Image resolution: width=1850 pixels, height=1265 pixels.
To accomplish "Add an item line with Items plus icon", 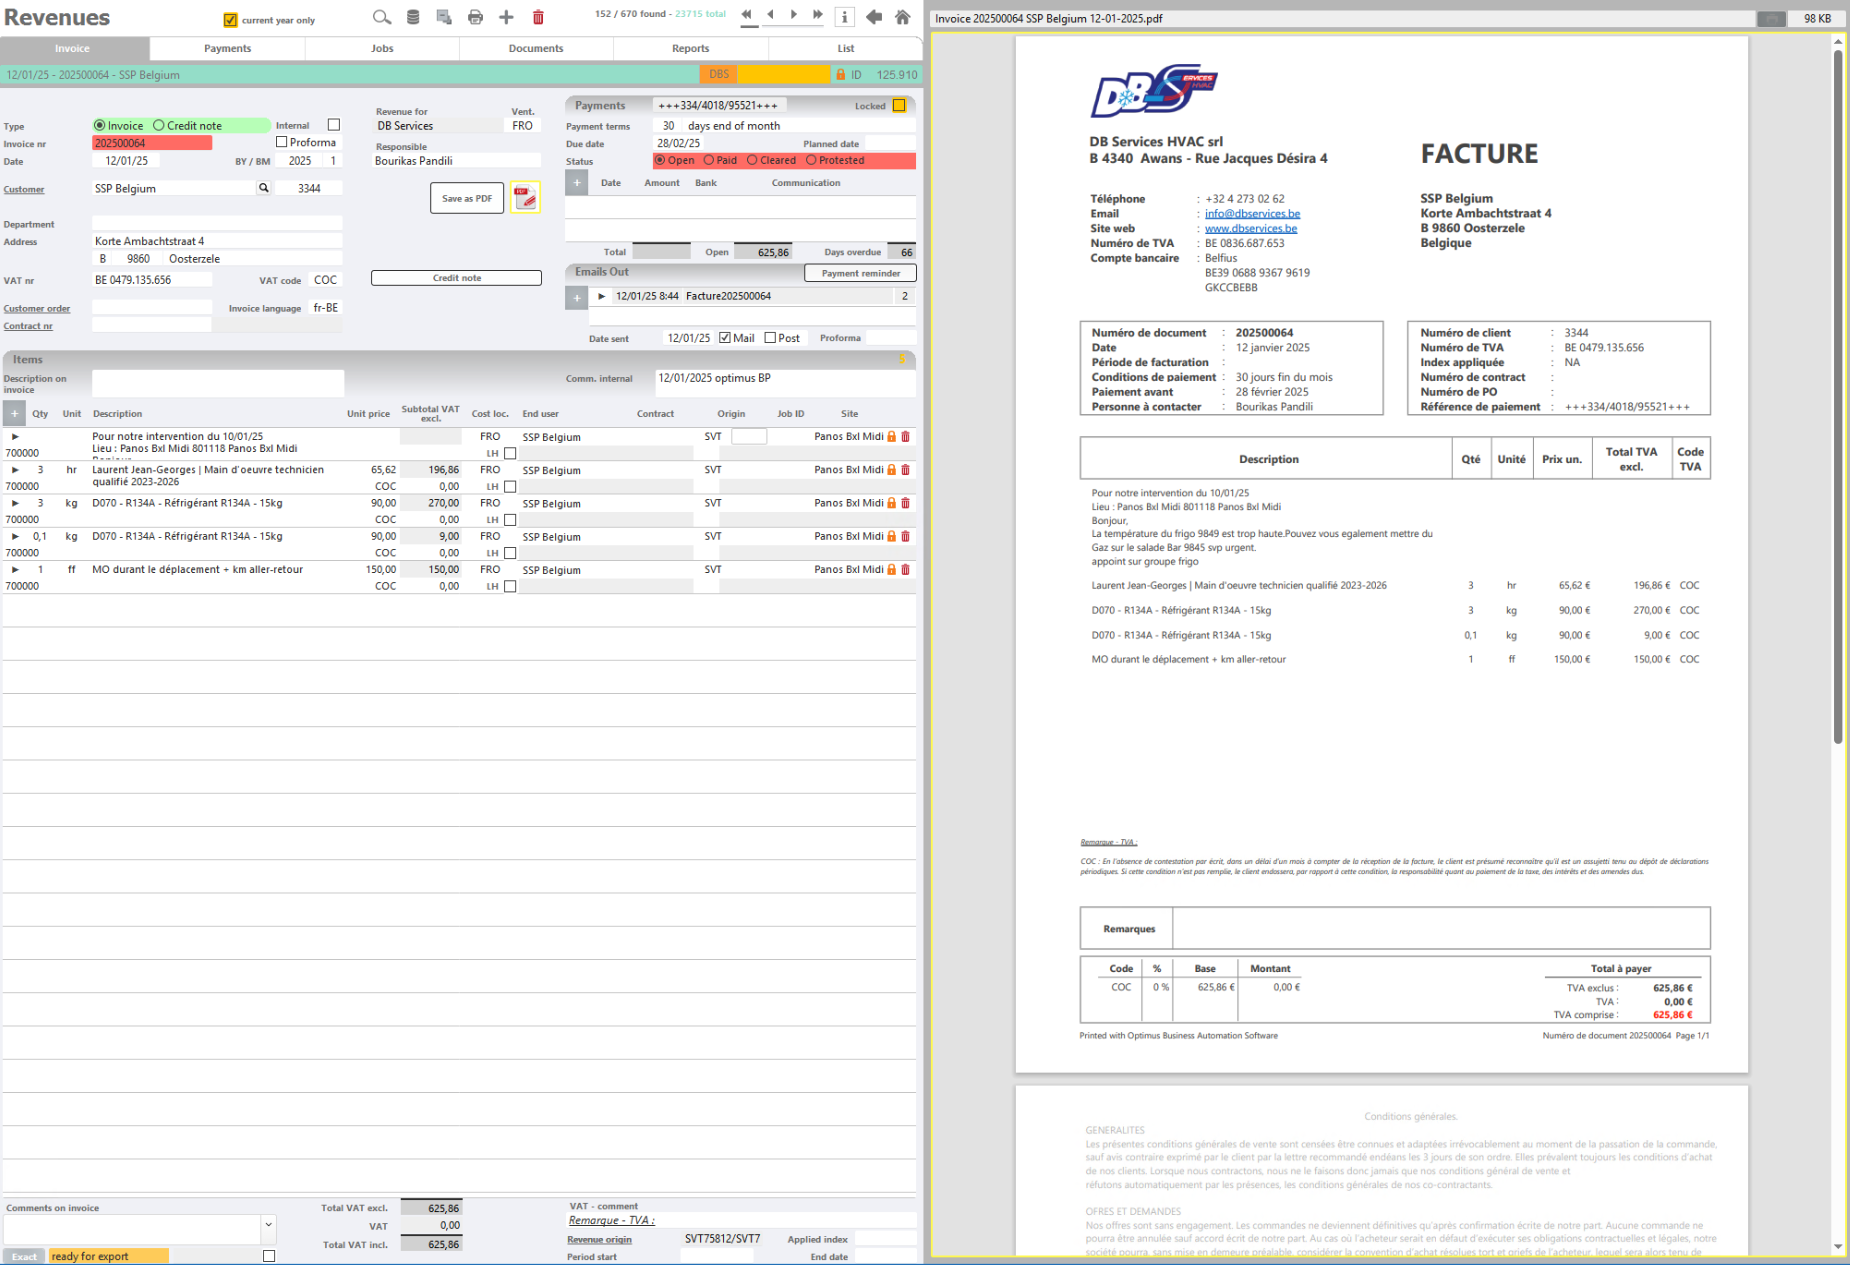I will pos(14,413).
